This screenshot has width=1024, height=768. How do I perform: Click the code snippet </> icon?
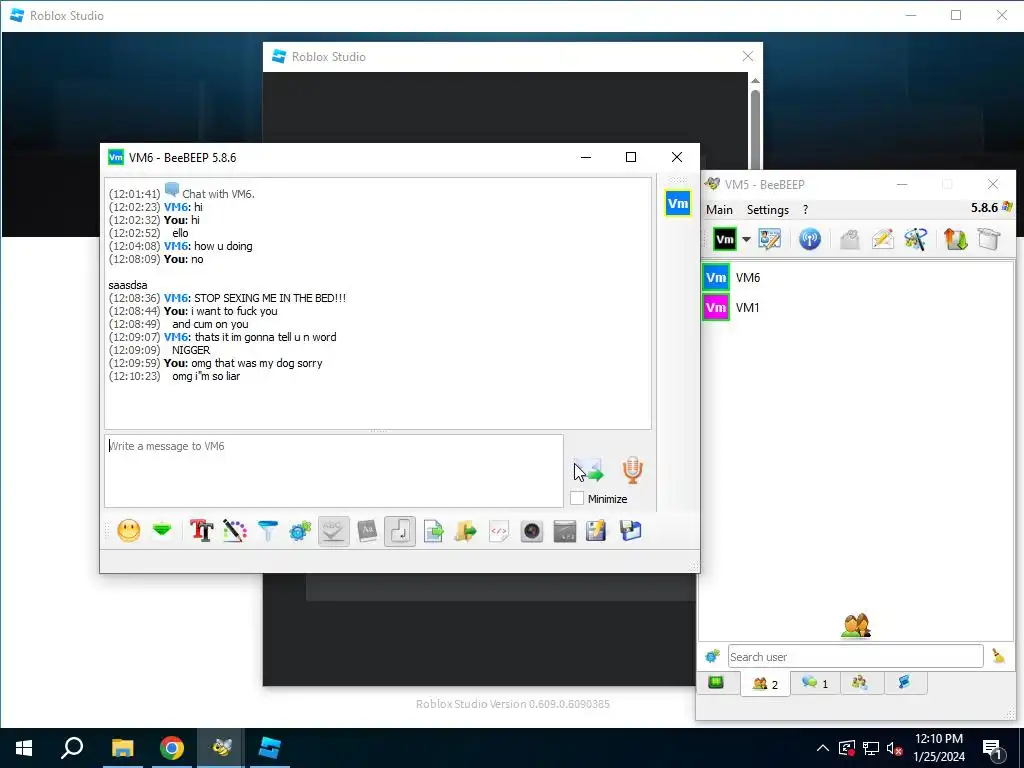click(x=499, y=530)
